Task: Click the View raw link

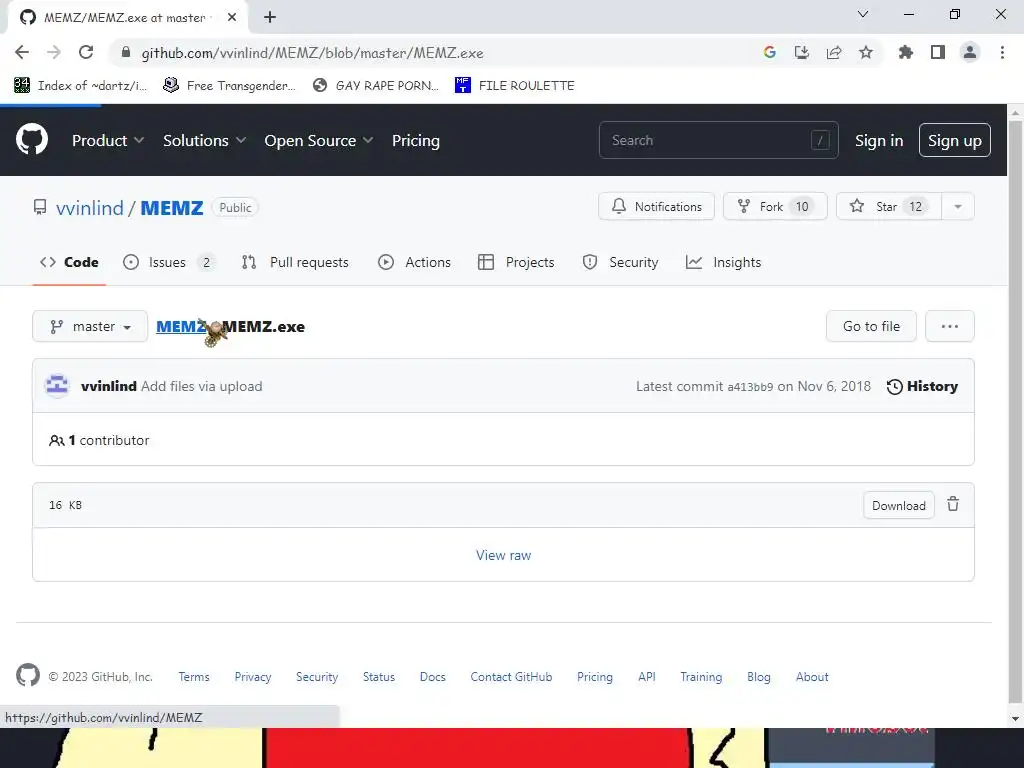Action: click(504, 555)
